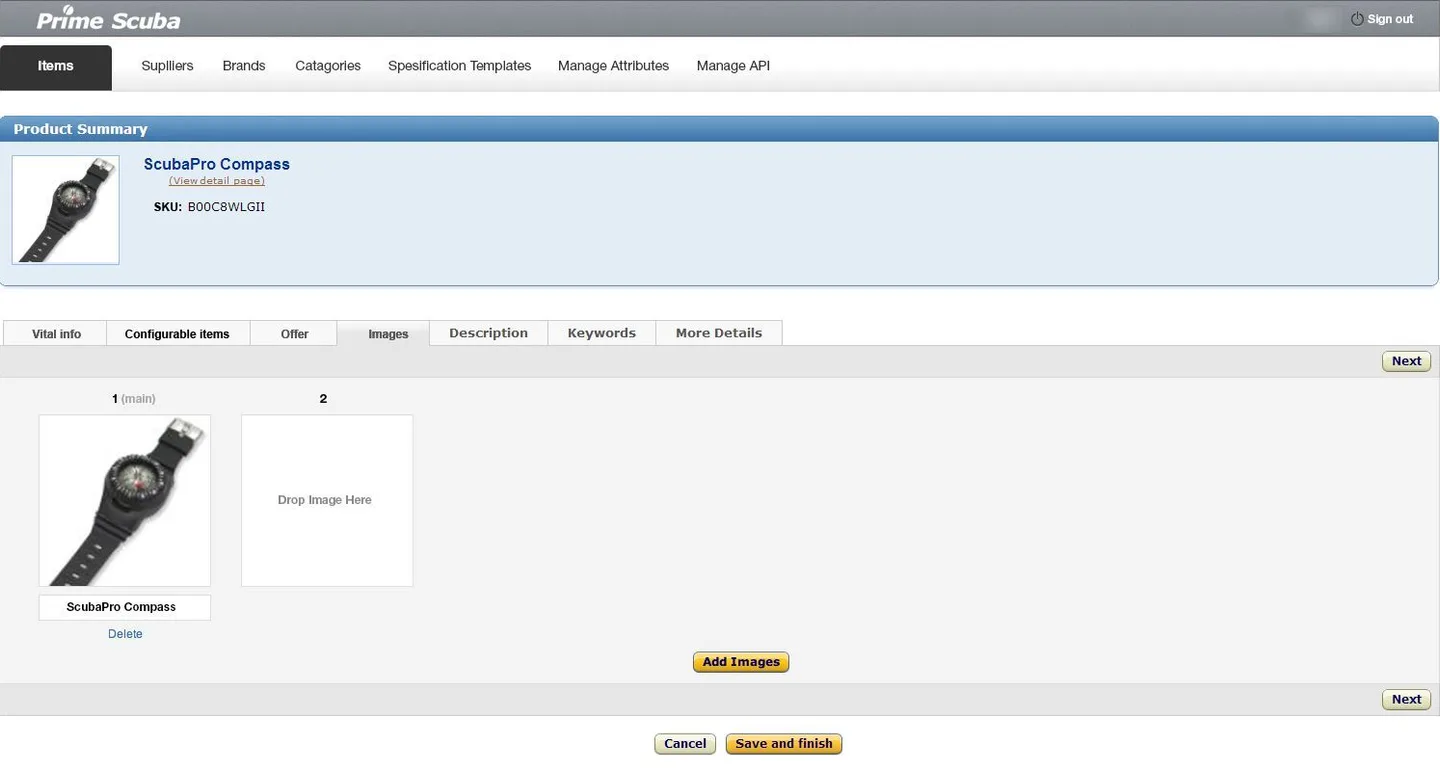
Task: Click the Product Summary header text
Action: pos(80,129)
